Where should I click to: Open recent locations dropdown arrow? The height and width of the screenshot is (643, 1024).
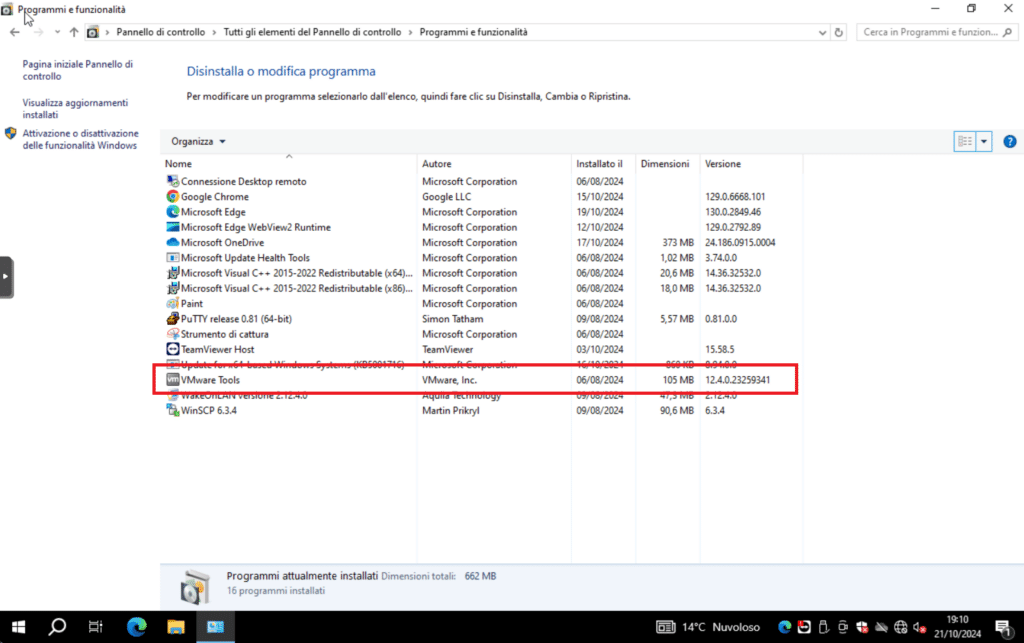click(x=57, y=32)
